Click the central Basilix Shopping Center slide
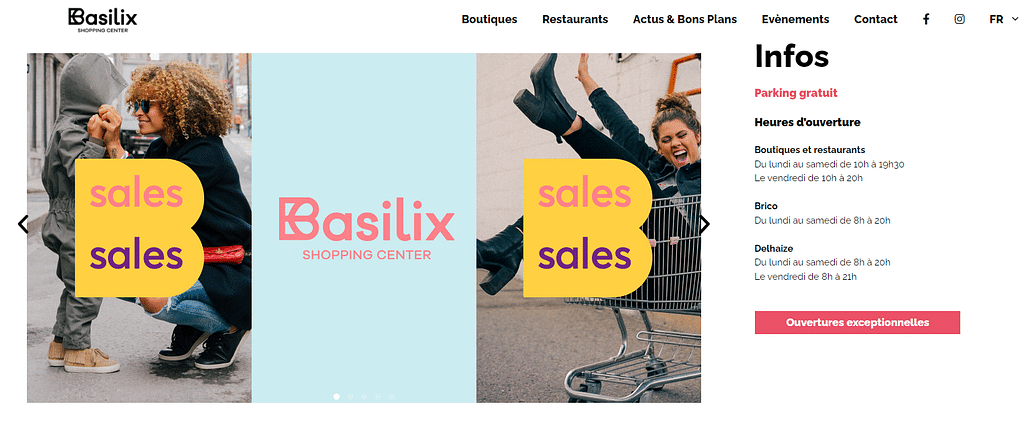The width and height of the screenshot is (1024, 436). 364,228
